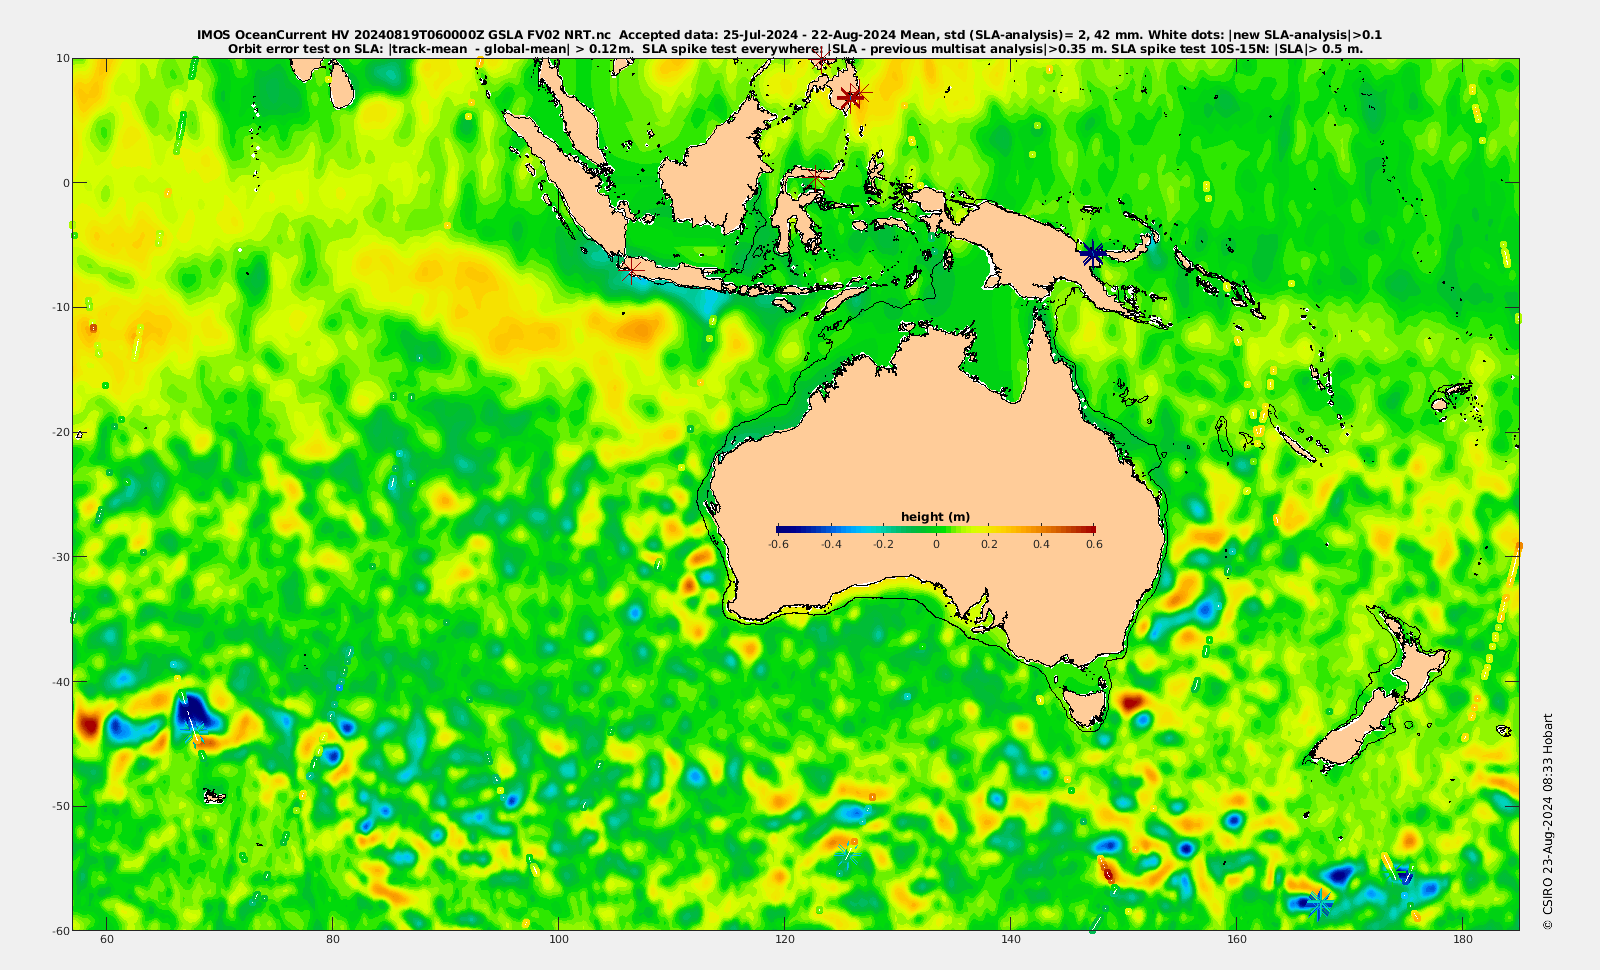Click the red asterisk off western Java

tap(630, 269)
